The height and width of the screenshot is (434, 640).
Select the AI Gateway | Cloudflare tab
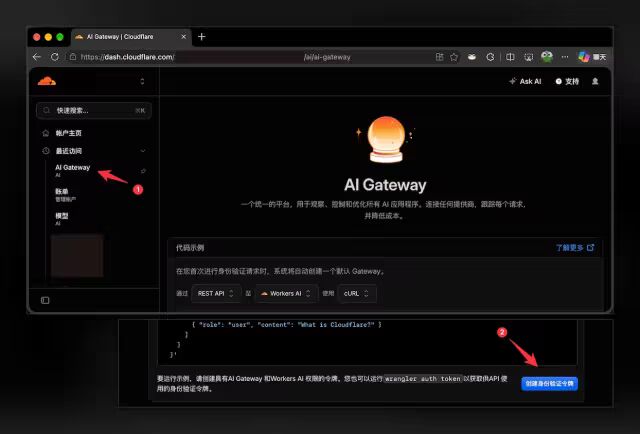(131, 37)
